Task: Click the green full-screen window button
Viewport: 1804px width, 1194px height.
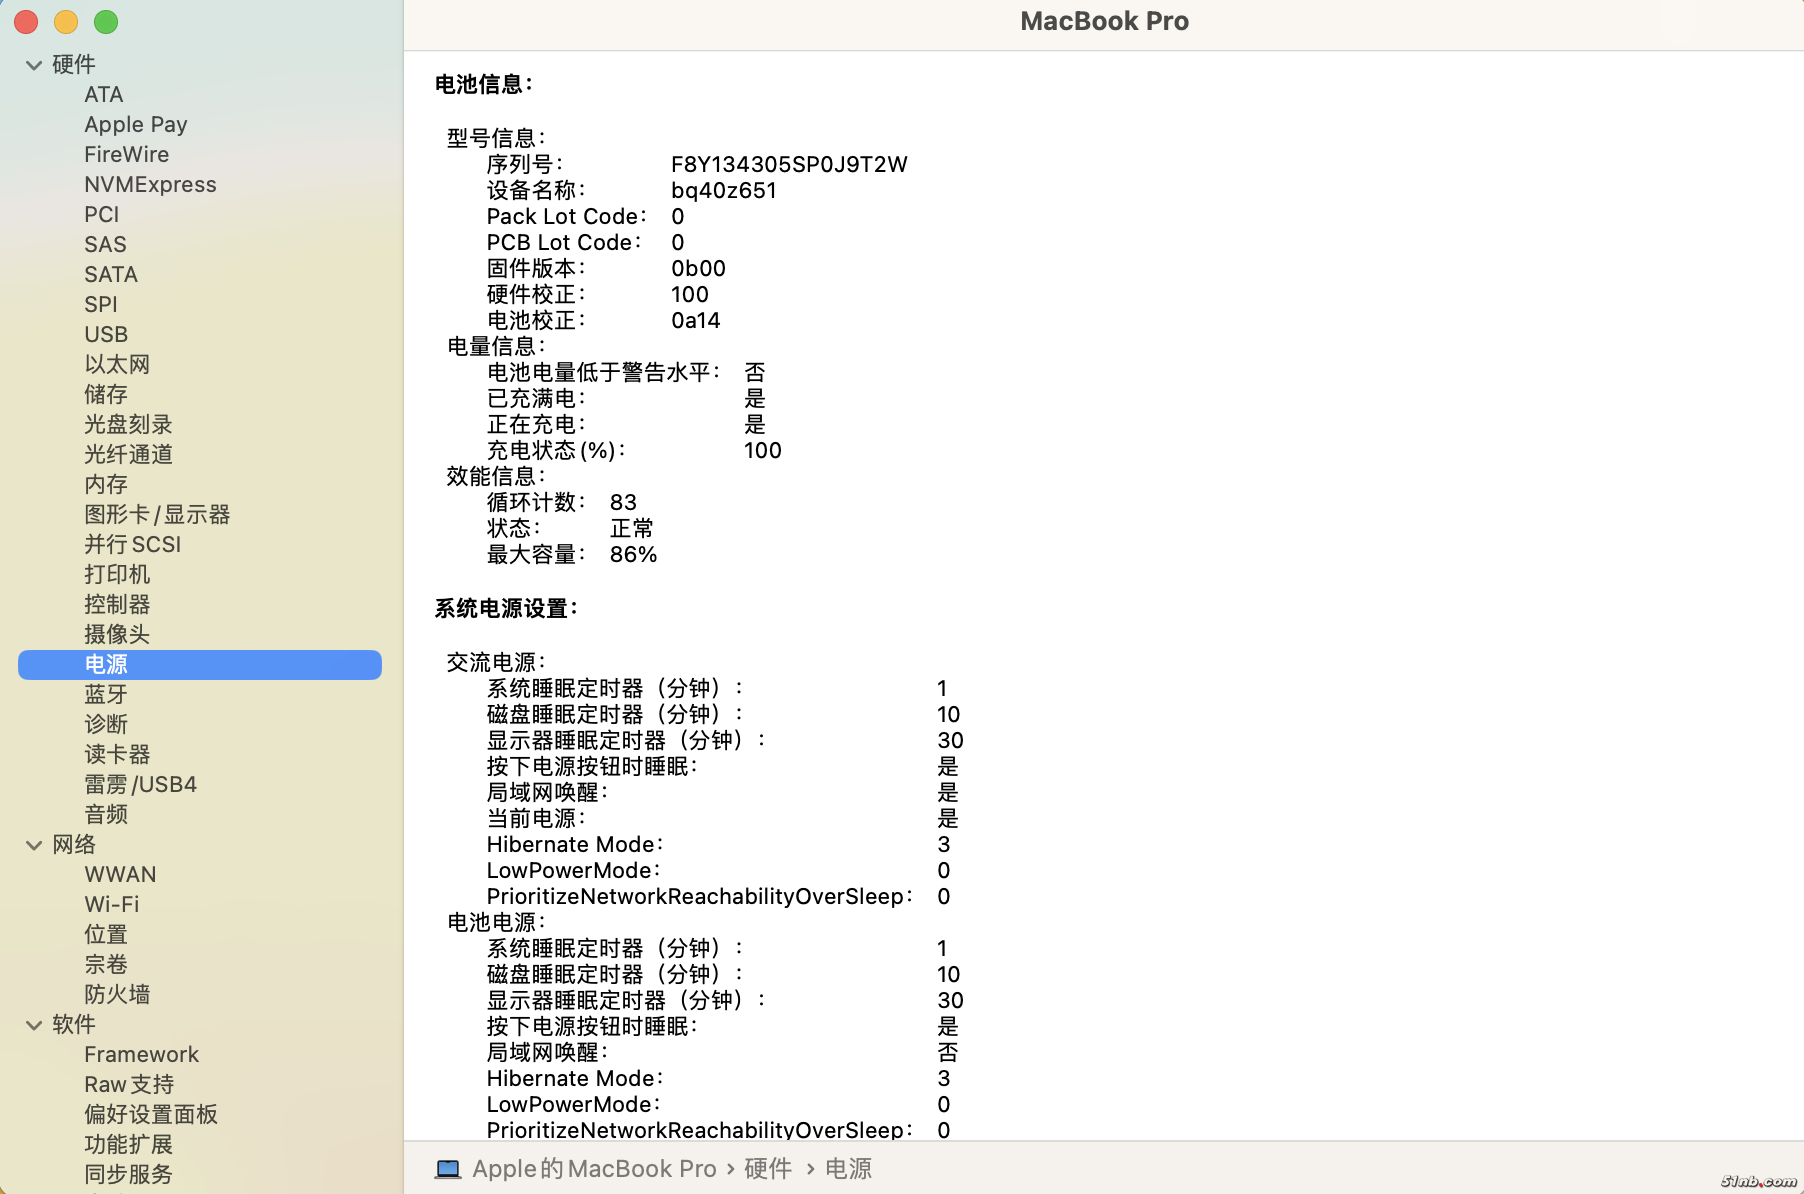Action: coord(106,22)
